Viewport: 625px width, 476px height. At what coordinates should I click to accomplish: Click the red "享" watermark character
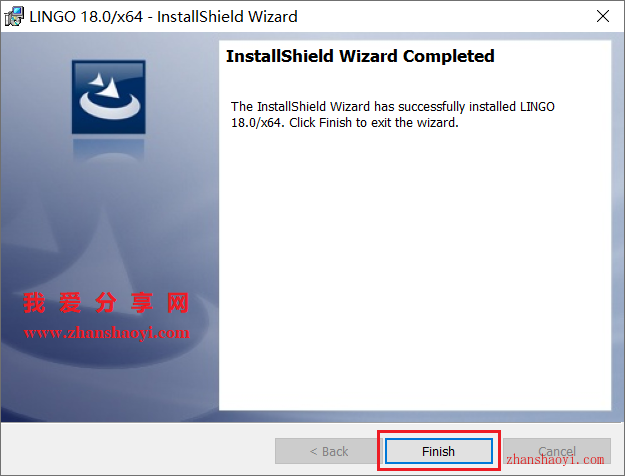pyautogui.click(x=142, y=303)
